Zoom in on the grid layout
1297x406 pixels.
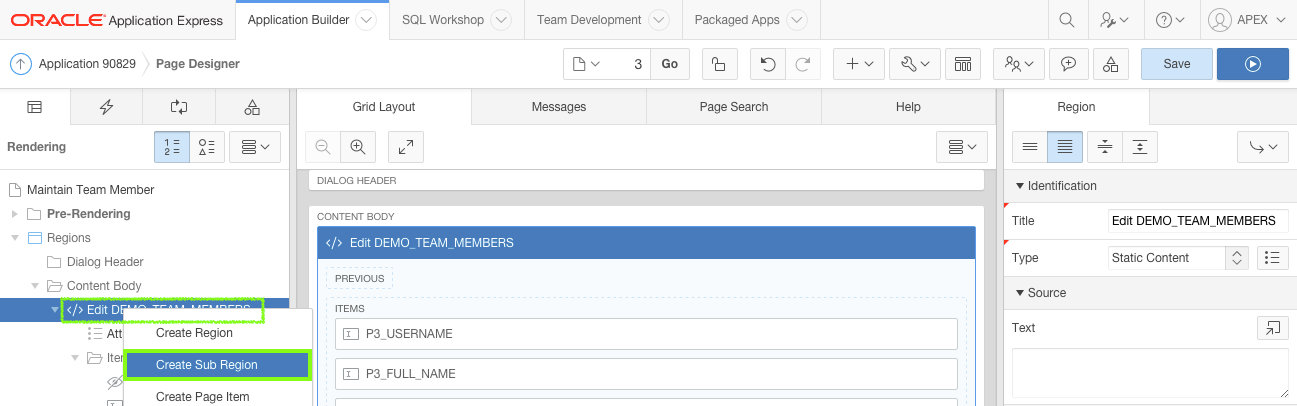[x=357, y=147]
